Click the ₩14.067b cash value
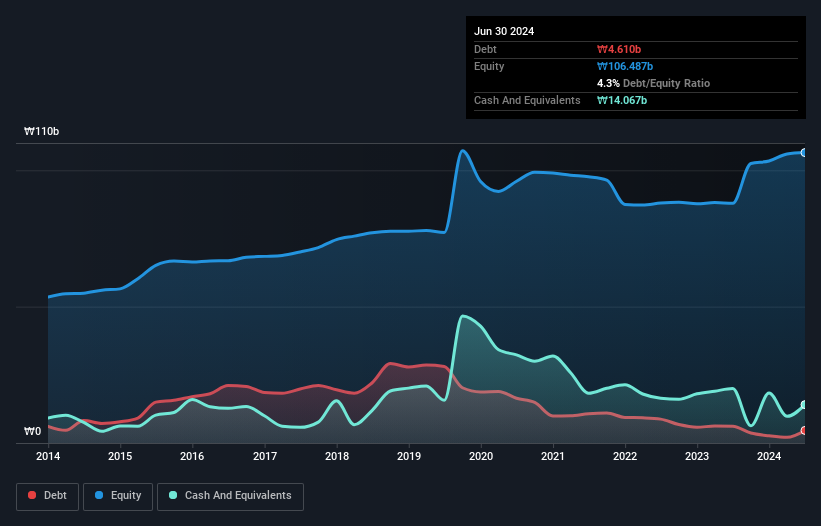The height and width of the screenshot is (526, 821). tap(622, 100)
